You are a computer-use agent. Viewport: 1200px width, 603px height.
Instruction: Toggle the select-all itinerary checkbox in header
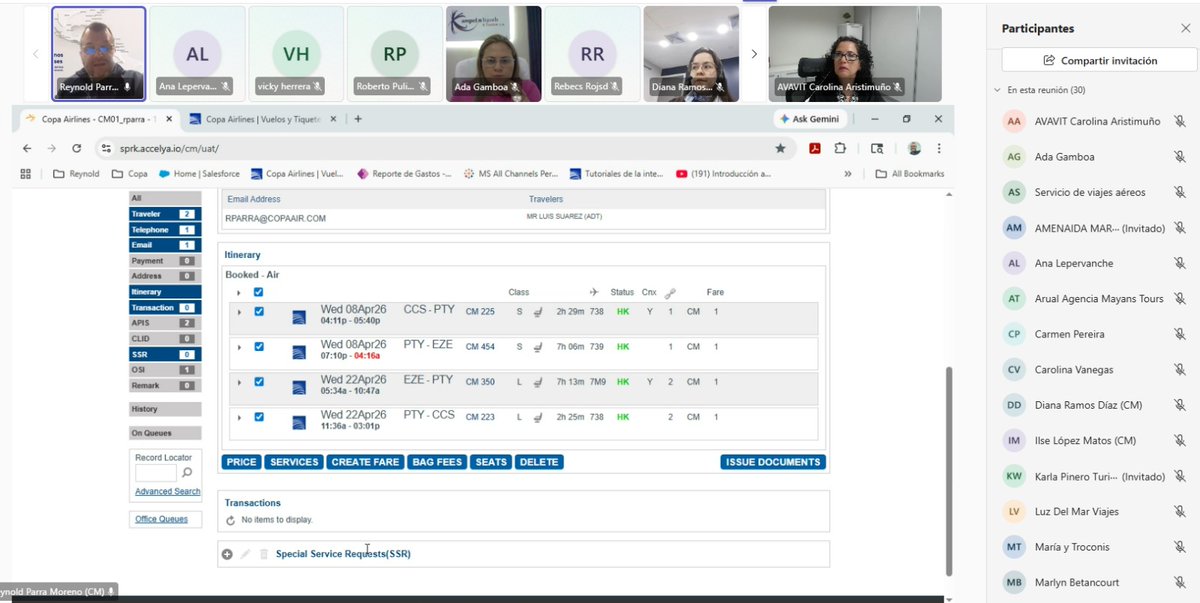point(259,292)
